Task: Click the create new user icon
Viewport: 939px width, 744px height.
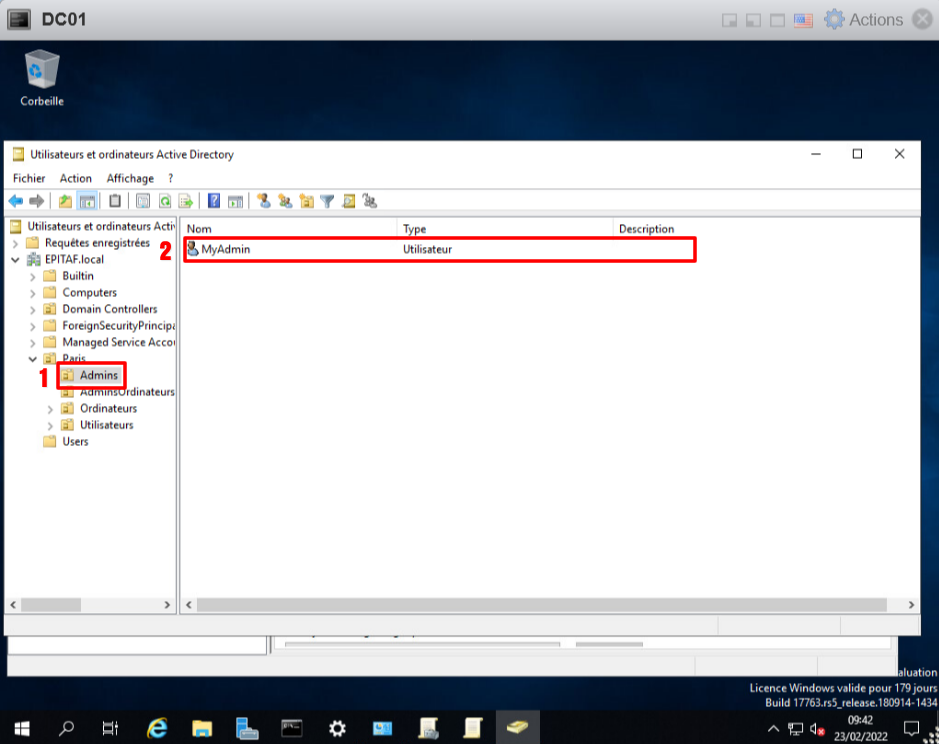Action: click(264, 201)
